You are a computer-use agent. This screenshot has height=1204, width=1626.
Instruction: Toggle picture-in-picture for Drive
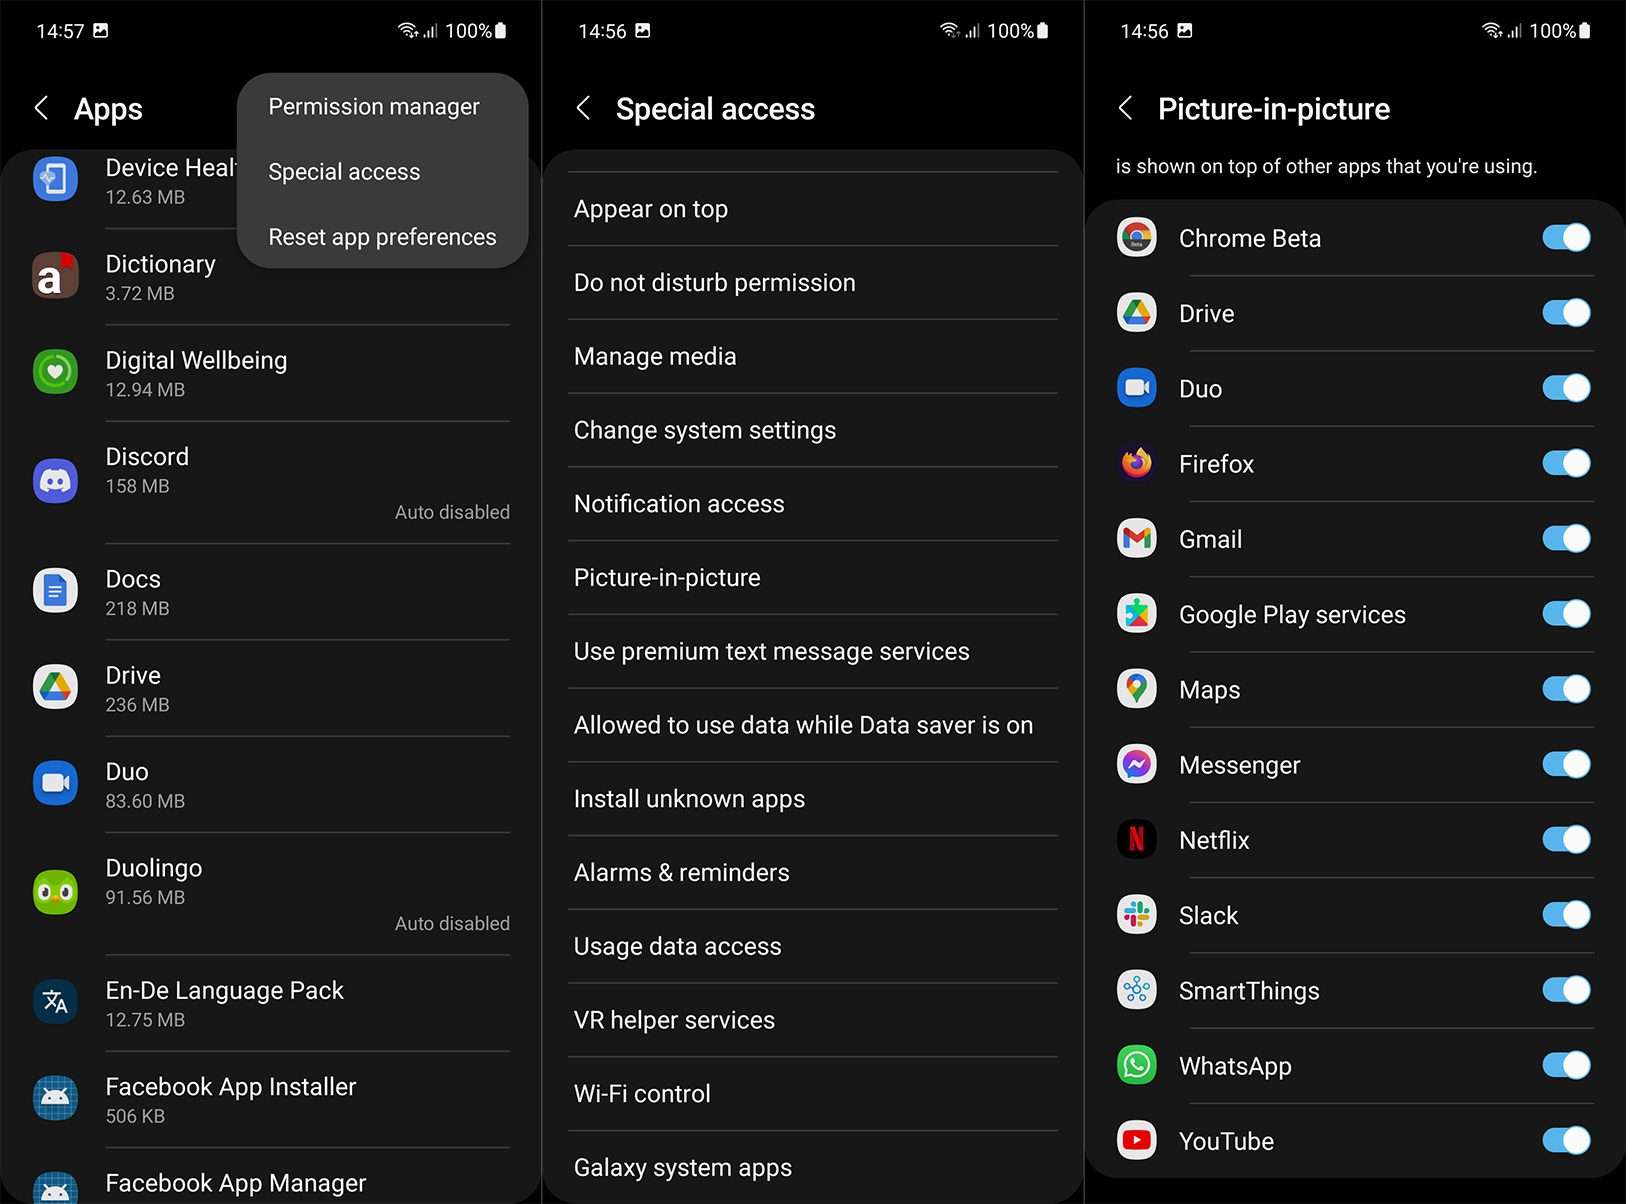coord(1566,313)
